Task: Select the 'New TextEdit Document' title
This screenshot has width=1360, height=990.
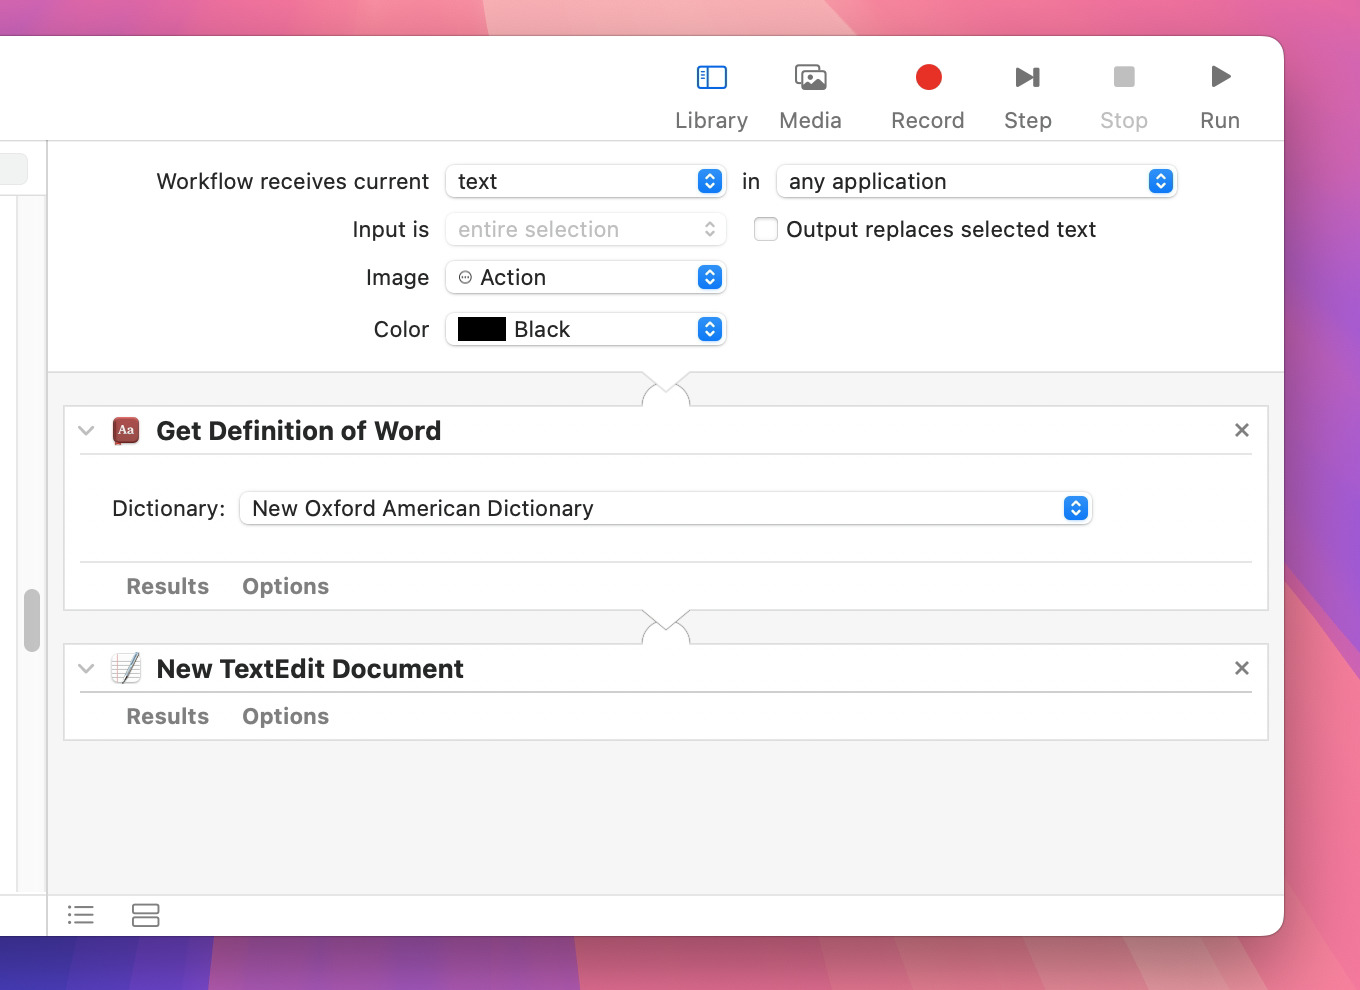Action: [x=310, y=669]
